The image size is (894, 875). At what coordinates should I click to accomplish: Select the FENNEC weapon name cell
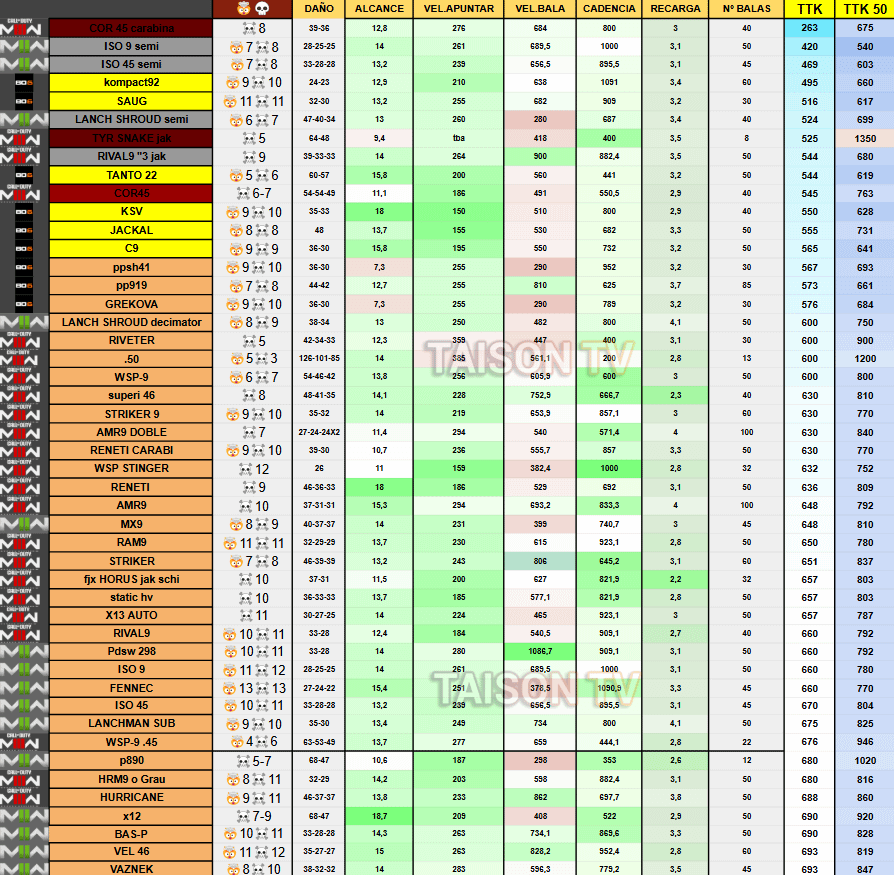click(130, 689)
